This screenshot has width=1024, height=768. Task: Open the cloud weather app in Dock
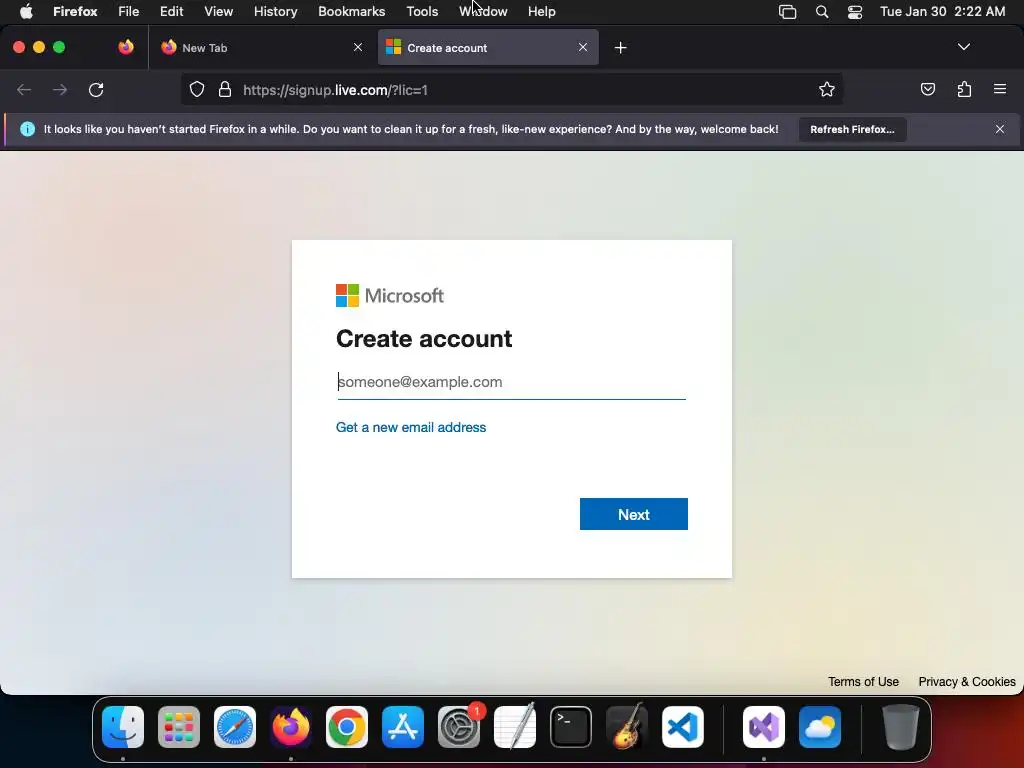820,727
